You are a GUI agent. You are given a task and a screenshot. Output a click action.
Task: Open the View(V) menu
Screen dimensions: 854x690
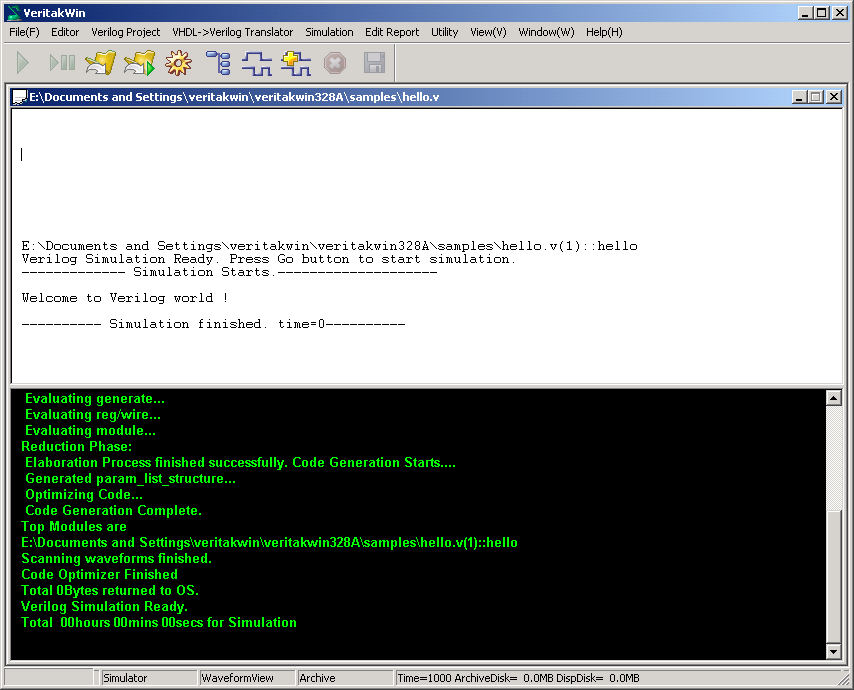pyautogui.click(x=489, y=32)
